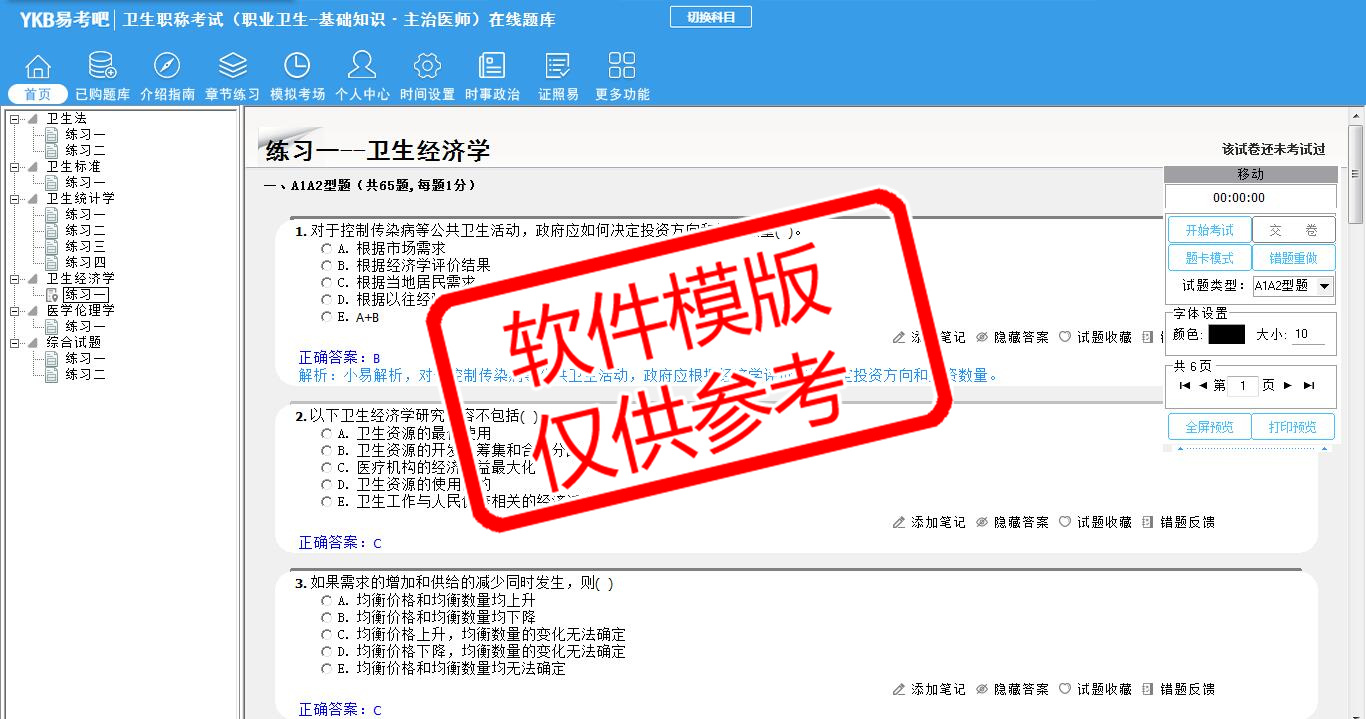Click the 开始考试 button

[1209, 231]
